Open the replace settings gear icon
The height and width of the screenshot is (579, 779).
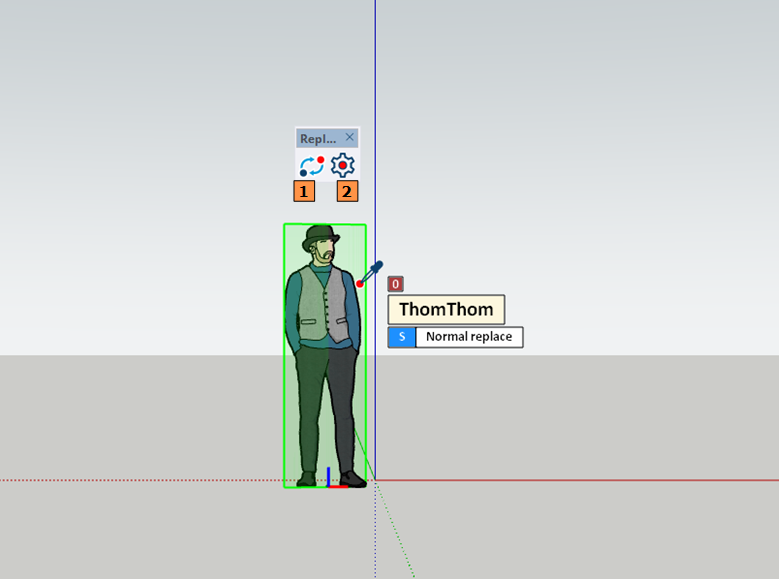(x=343, y=165)
